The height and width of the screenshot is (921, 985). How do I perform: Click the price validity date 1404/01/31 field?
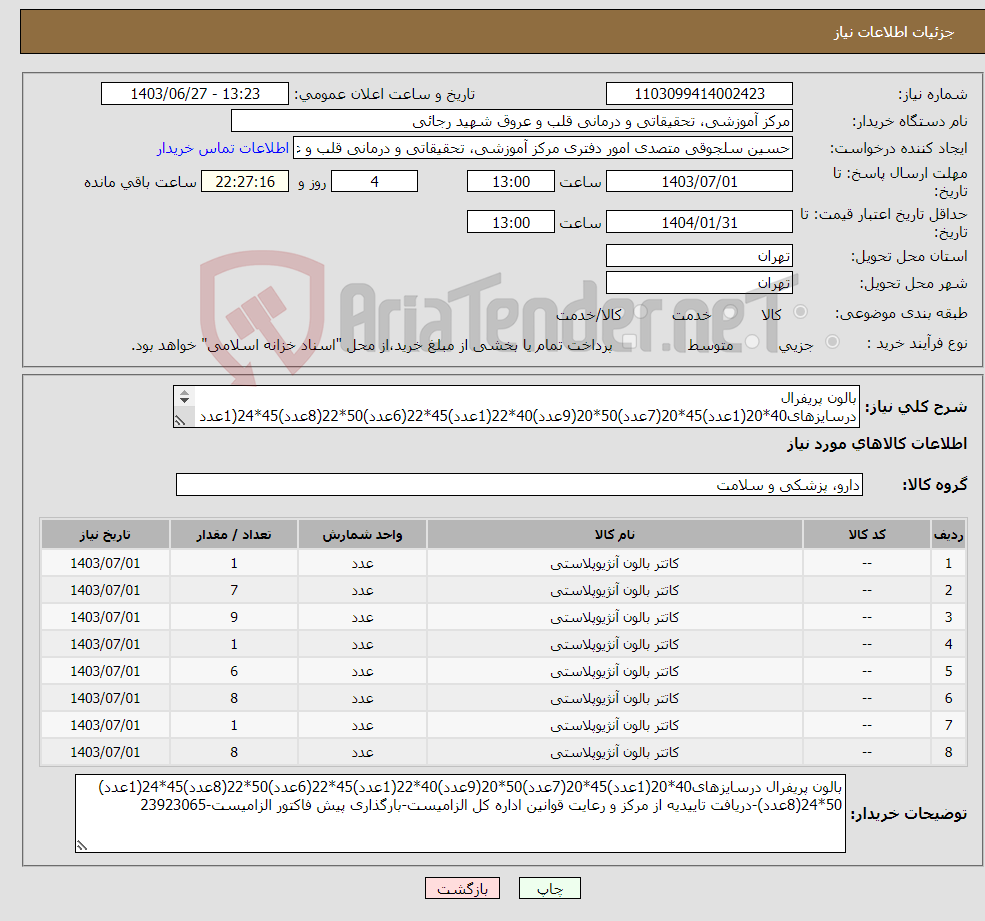coord(699,222)
